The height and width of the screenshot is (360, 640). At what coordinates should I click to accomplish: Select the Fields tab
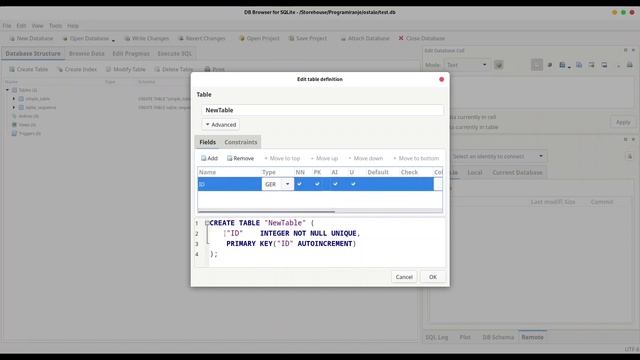click(x=207, y=142)
